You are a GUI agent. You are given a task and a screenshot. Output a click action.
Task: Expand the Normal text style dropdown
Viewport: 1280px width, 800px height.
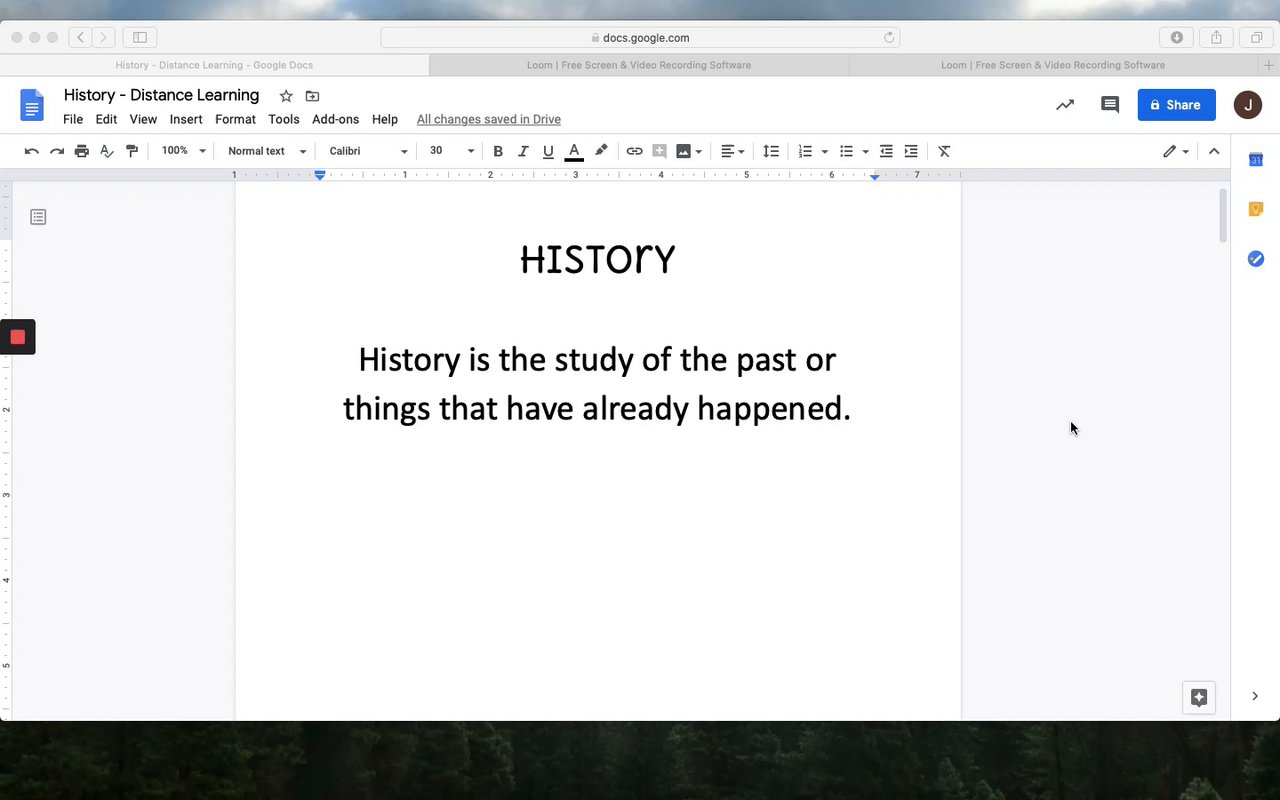266,151
